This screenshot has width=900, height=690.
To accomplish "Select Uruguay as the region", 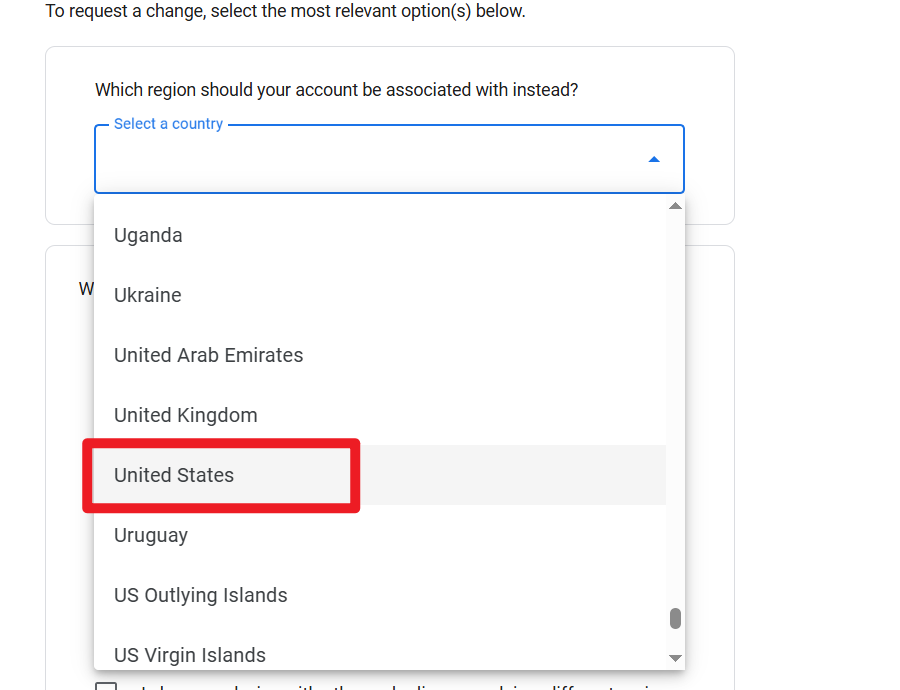I will click(151, 536).
